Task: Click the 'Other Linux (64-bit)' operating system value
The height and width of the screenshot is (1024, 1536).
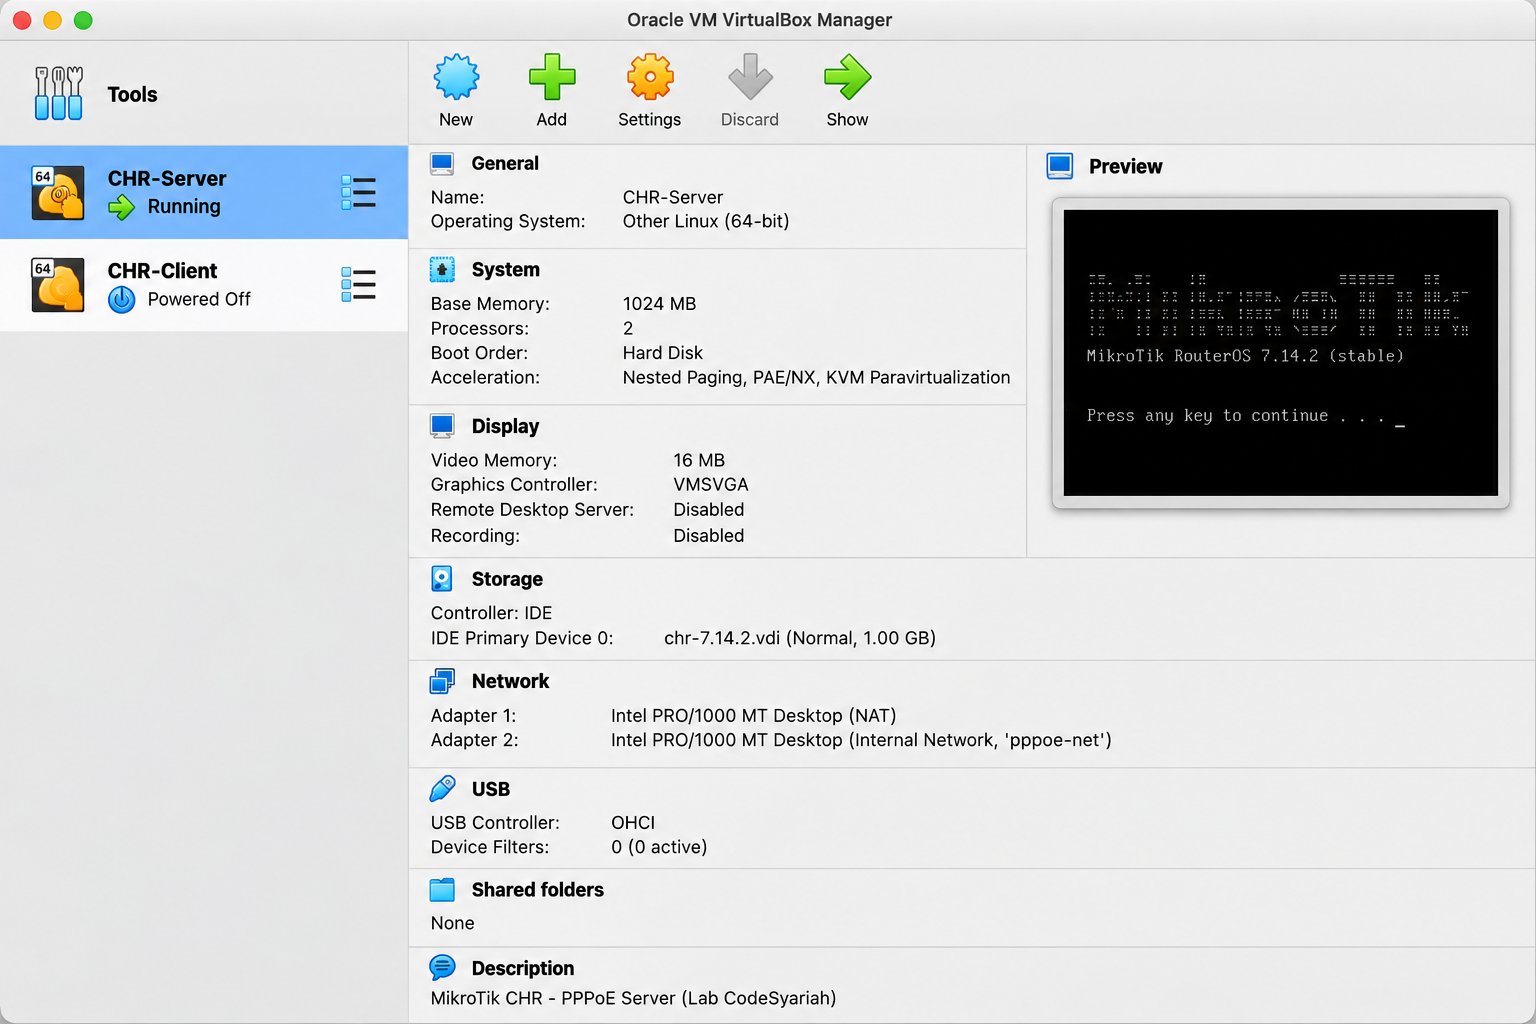Action: click(706, 221)
